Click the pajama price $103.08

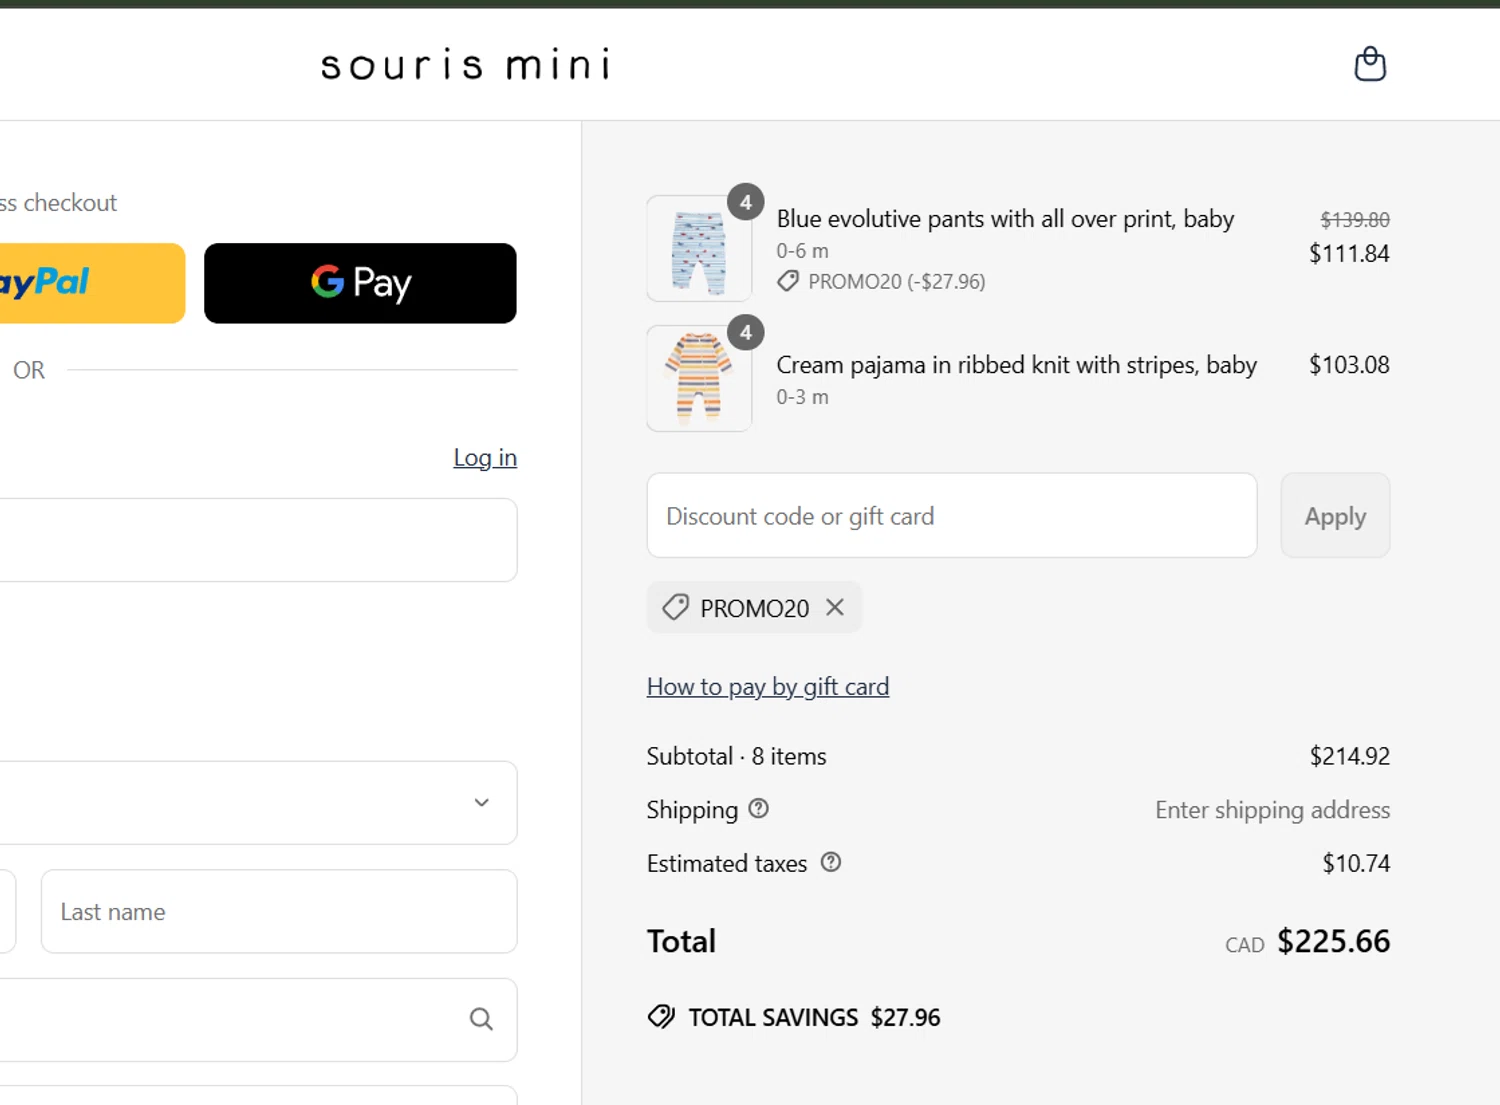pyautogui.click(x=1349, y=365)
